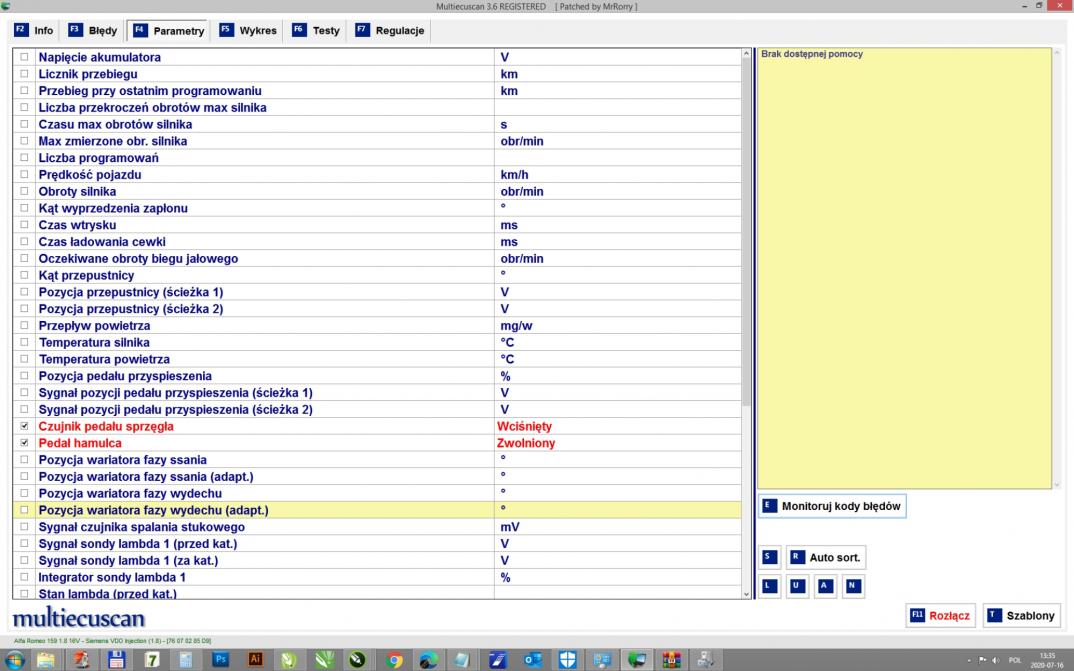1074x671 pixels.
Task: Click the N shortcut button
Action: click(x=853, y=586)
